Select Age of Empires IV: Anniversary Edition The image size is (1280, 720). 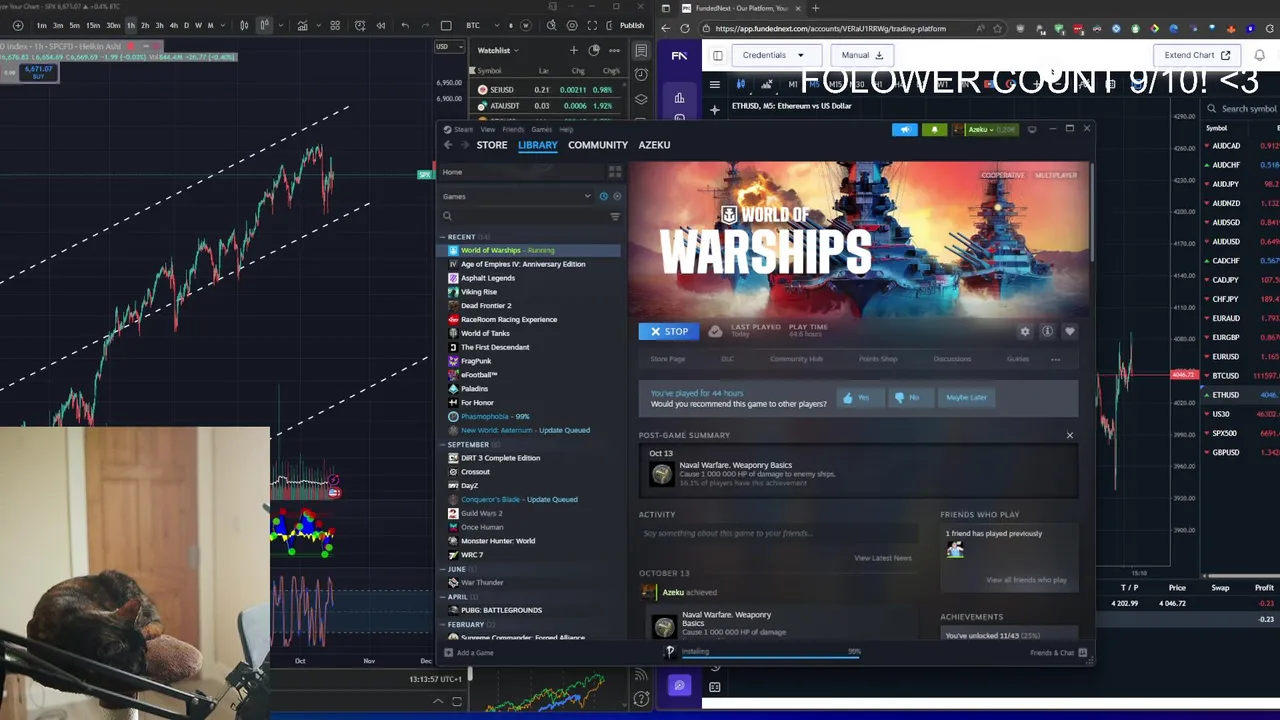[x=523, y=264]
